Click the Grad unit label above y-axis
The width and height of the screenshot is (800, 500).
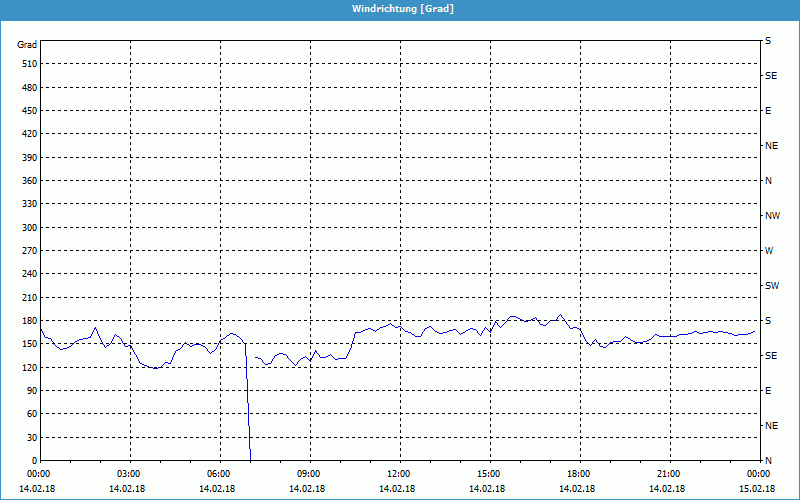pyautogui.click(x=27, y=45)
